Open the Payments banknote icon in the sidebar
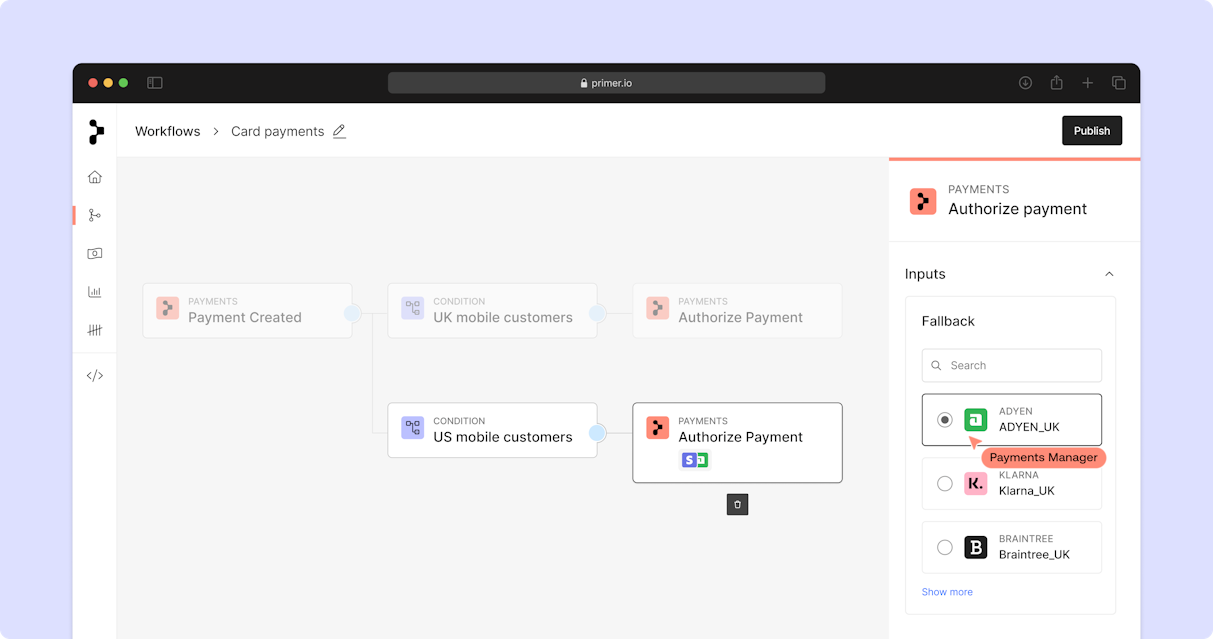This screenshot has width=1213, height=639. [x=95, y=253]
